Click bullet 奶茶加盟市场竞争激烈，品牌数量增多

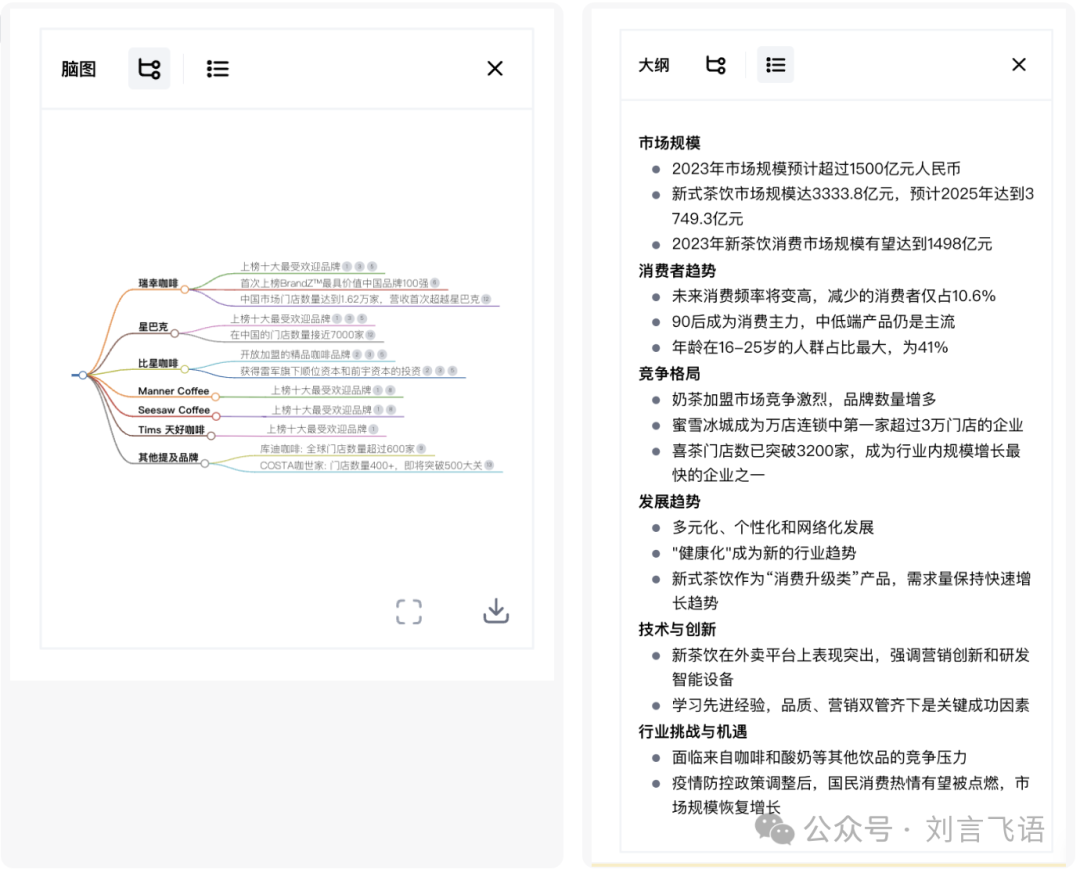804,399
